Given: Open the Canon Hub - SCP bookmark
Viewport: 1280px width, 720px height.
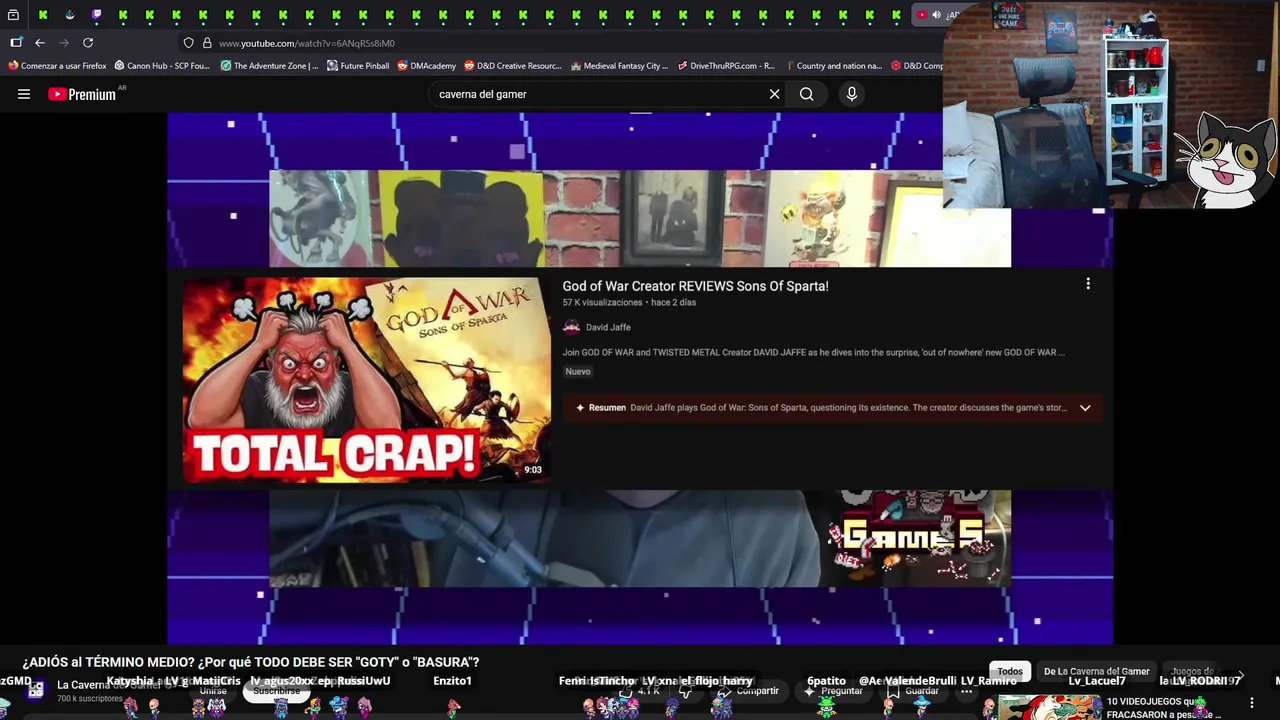Looking at the screenshot, I should (162, 66).
